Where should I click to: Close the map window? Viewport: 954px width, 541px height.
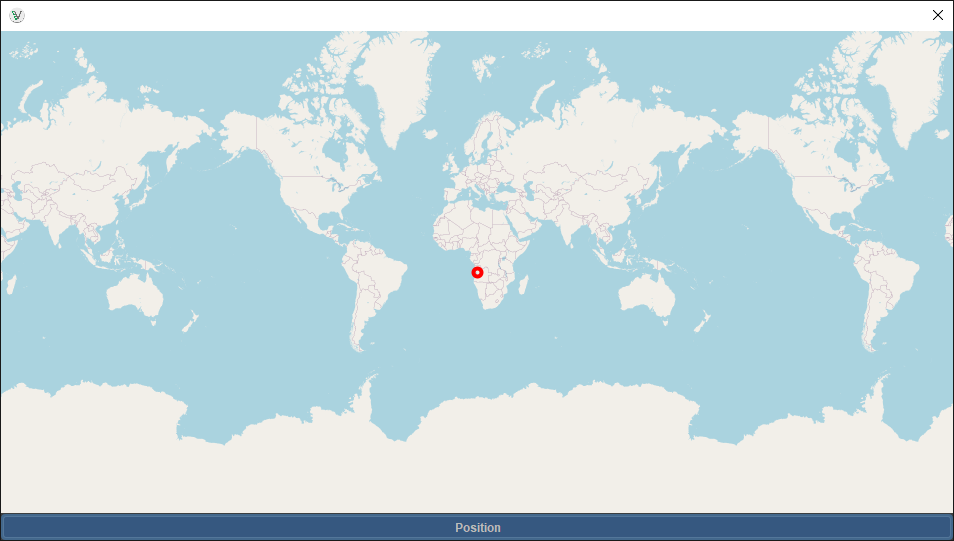click(x=938, y=15)
